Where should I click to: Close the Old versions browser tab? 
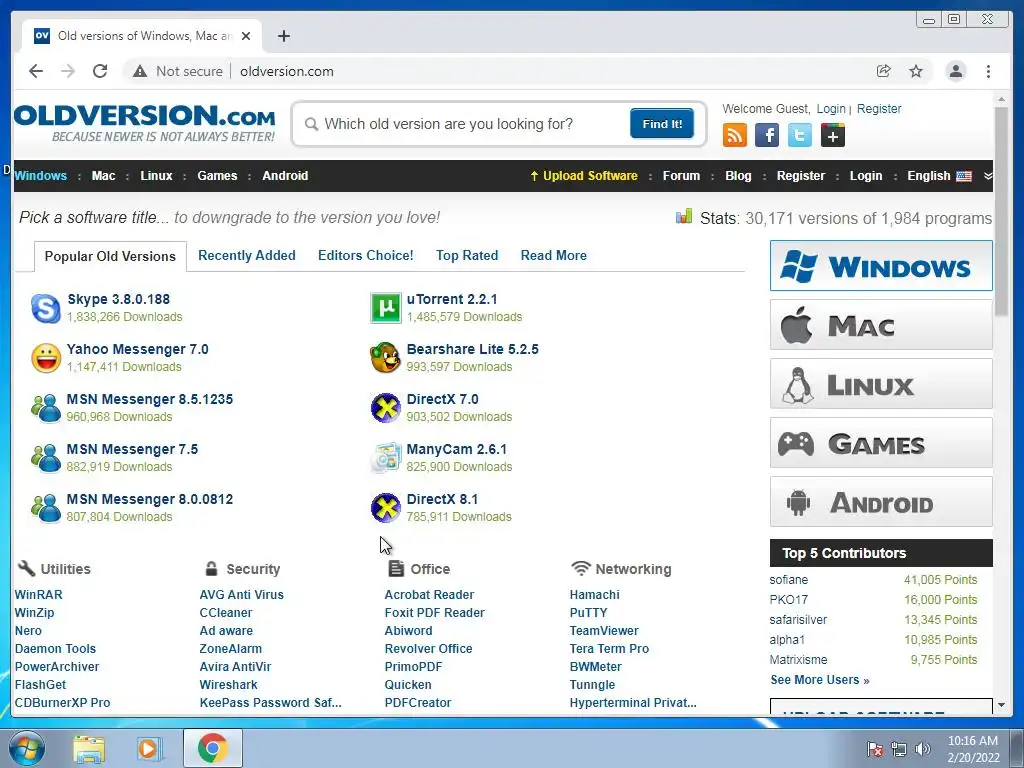(246, 36)
